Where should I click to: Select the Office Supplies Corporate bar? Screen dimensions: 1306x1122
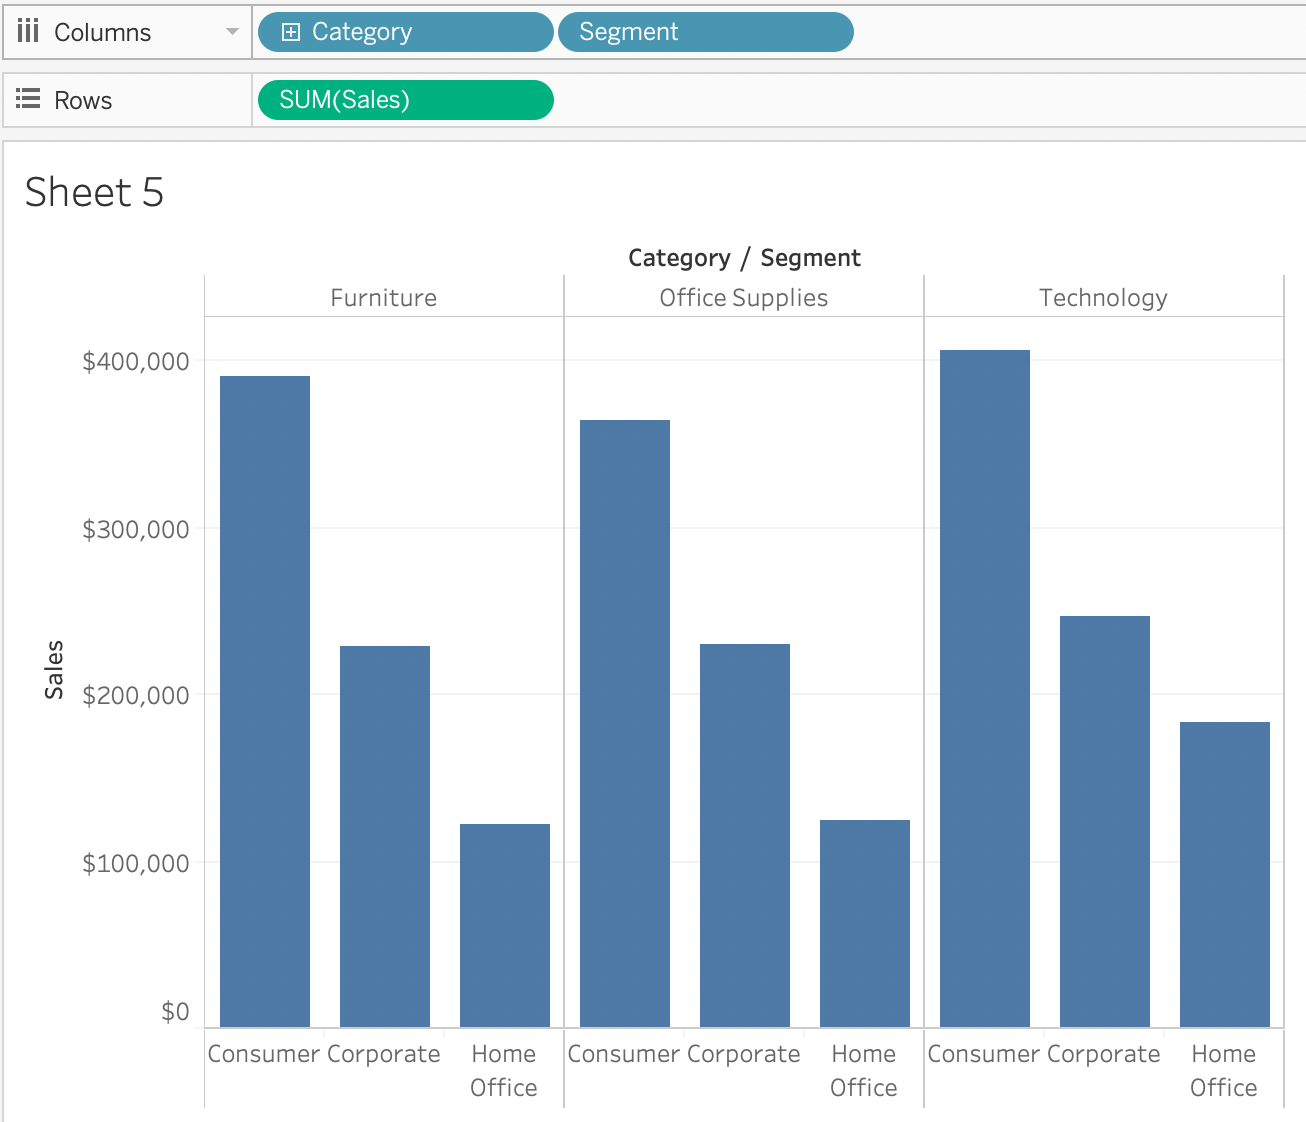click(745, 835)
